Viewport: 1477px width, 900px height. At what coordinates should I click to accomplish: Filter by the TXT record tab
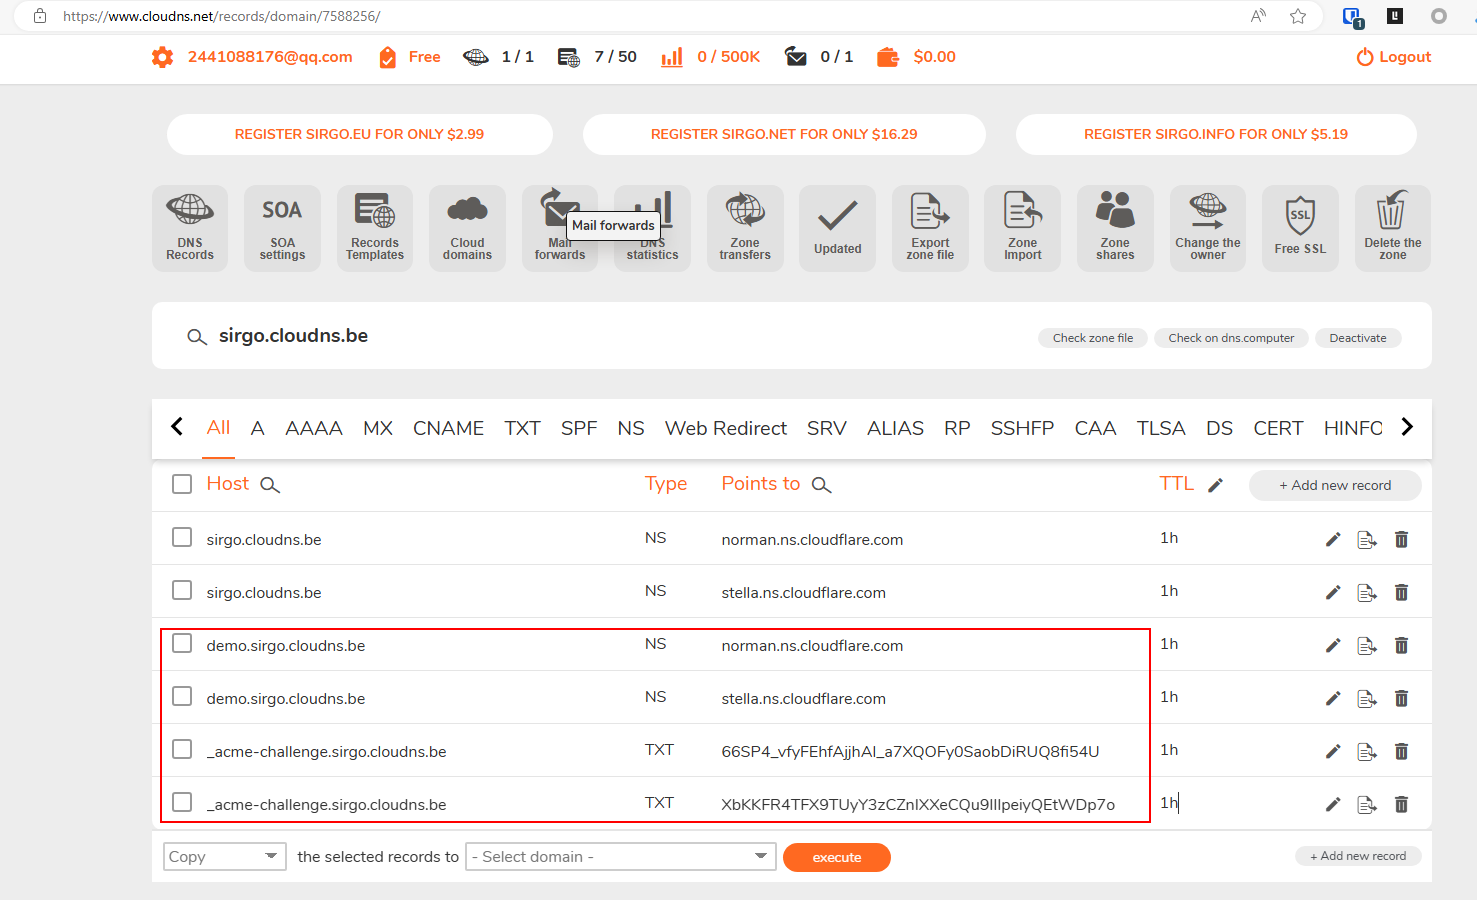(522, 428)
